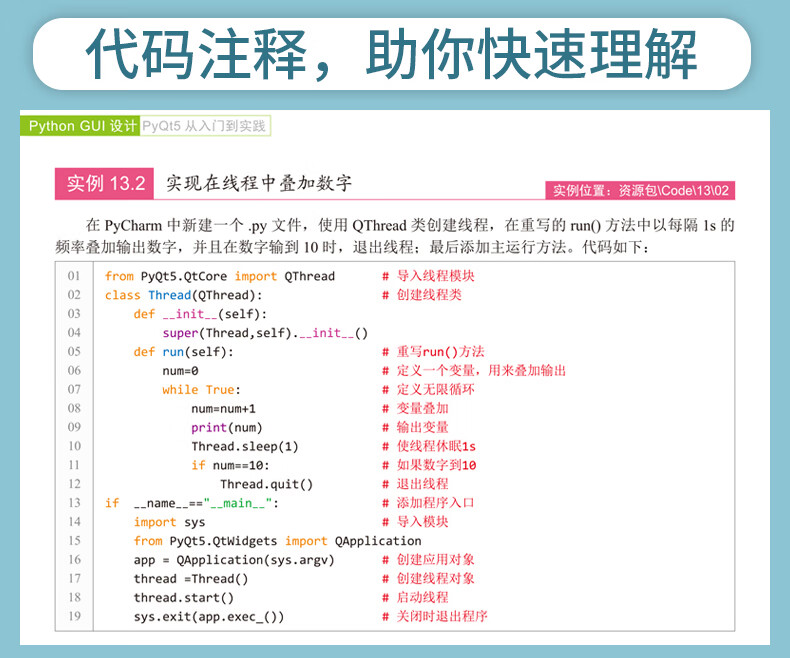This screenshot has width=790, height=658.
Task: Click the pink 实例 13.2 badge
Action: click(104, 183)
